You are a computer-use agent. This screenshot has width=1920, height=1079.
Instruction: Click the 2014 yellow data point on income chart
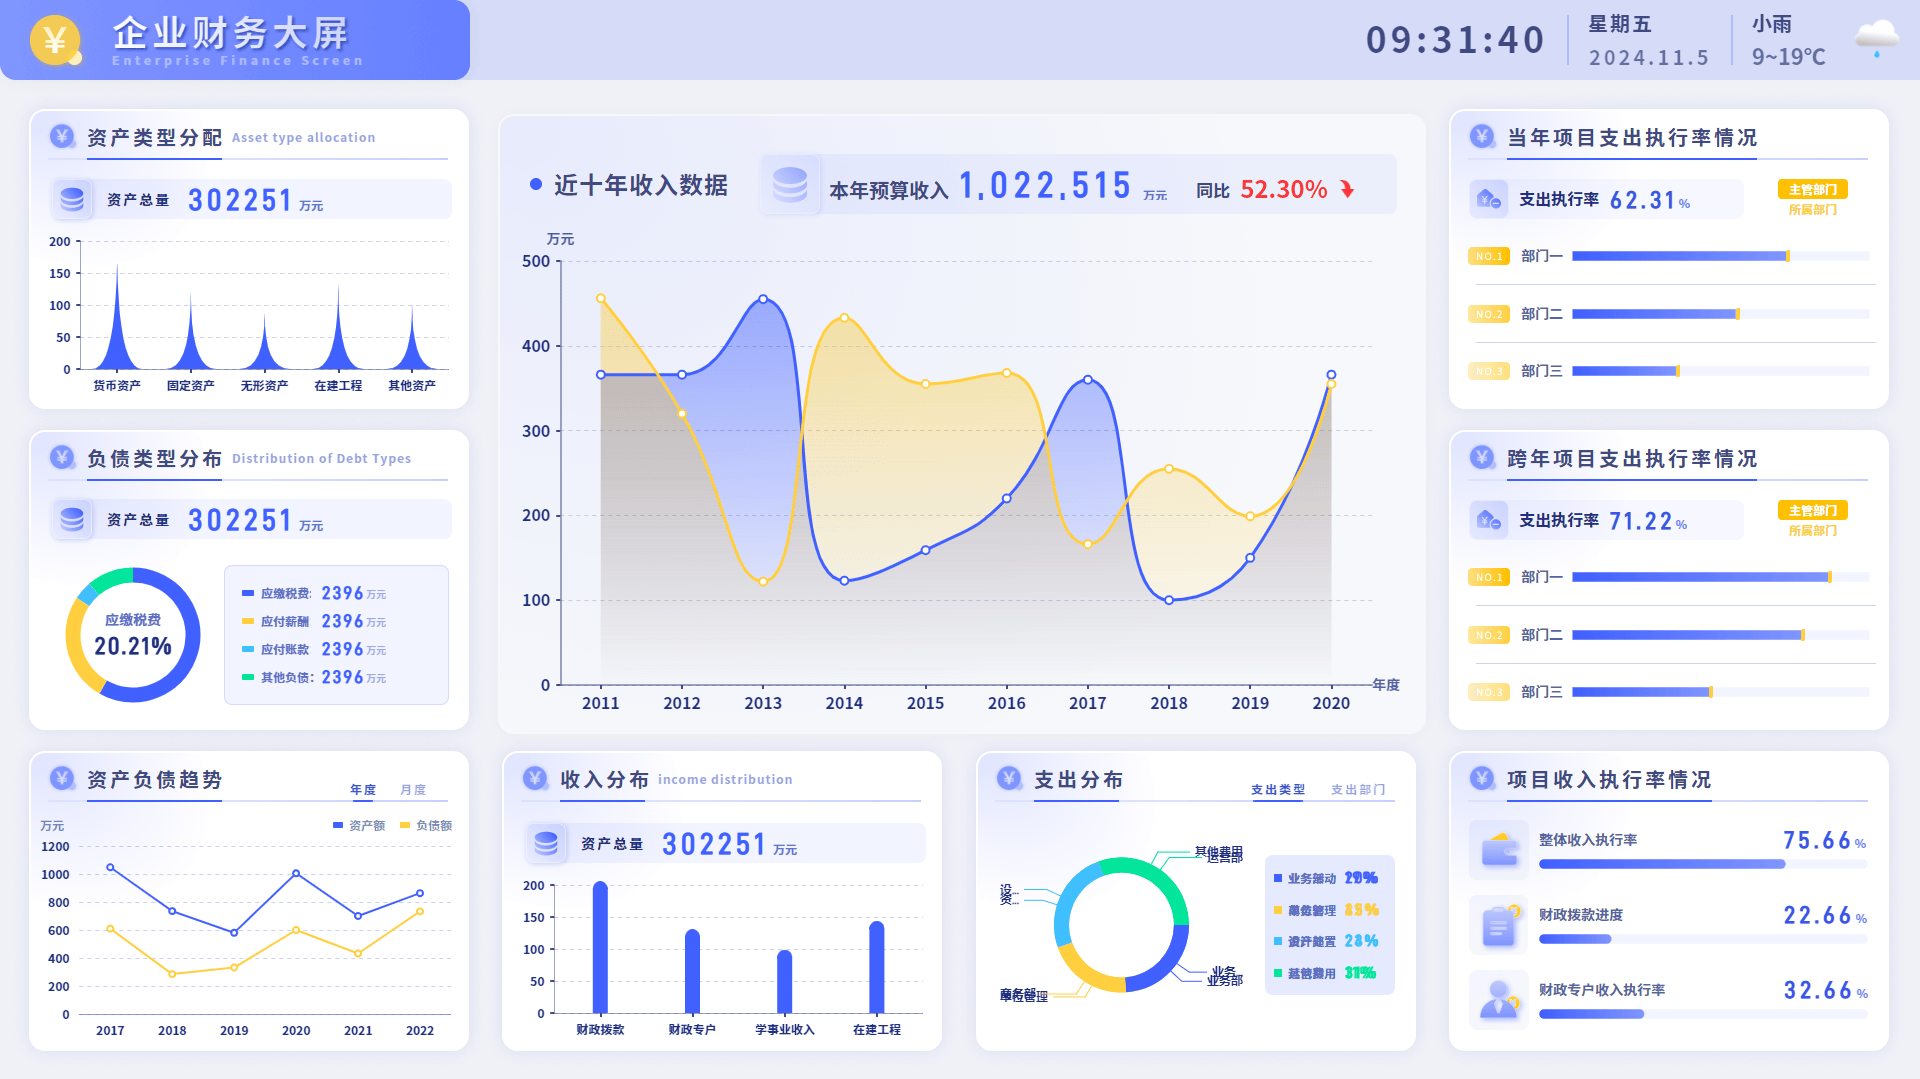pyautogui.click(x=845, y=318)
